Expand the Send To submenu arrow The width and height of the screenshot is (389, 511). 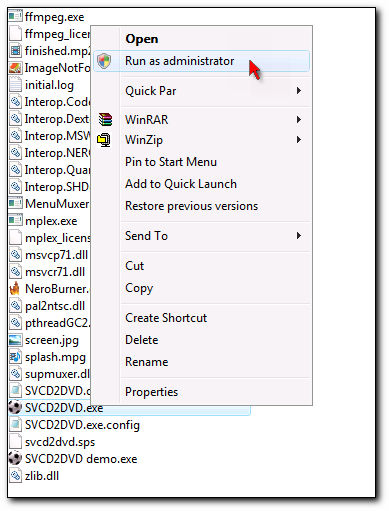(x=299, y=236)
